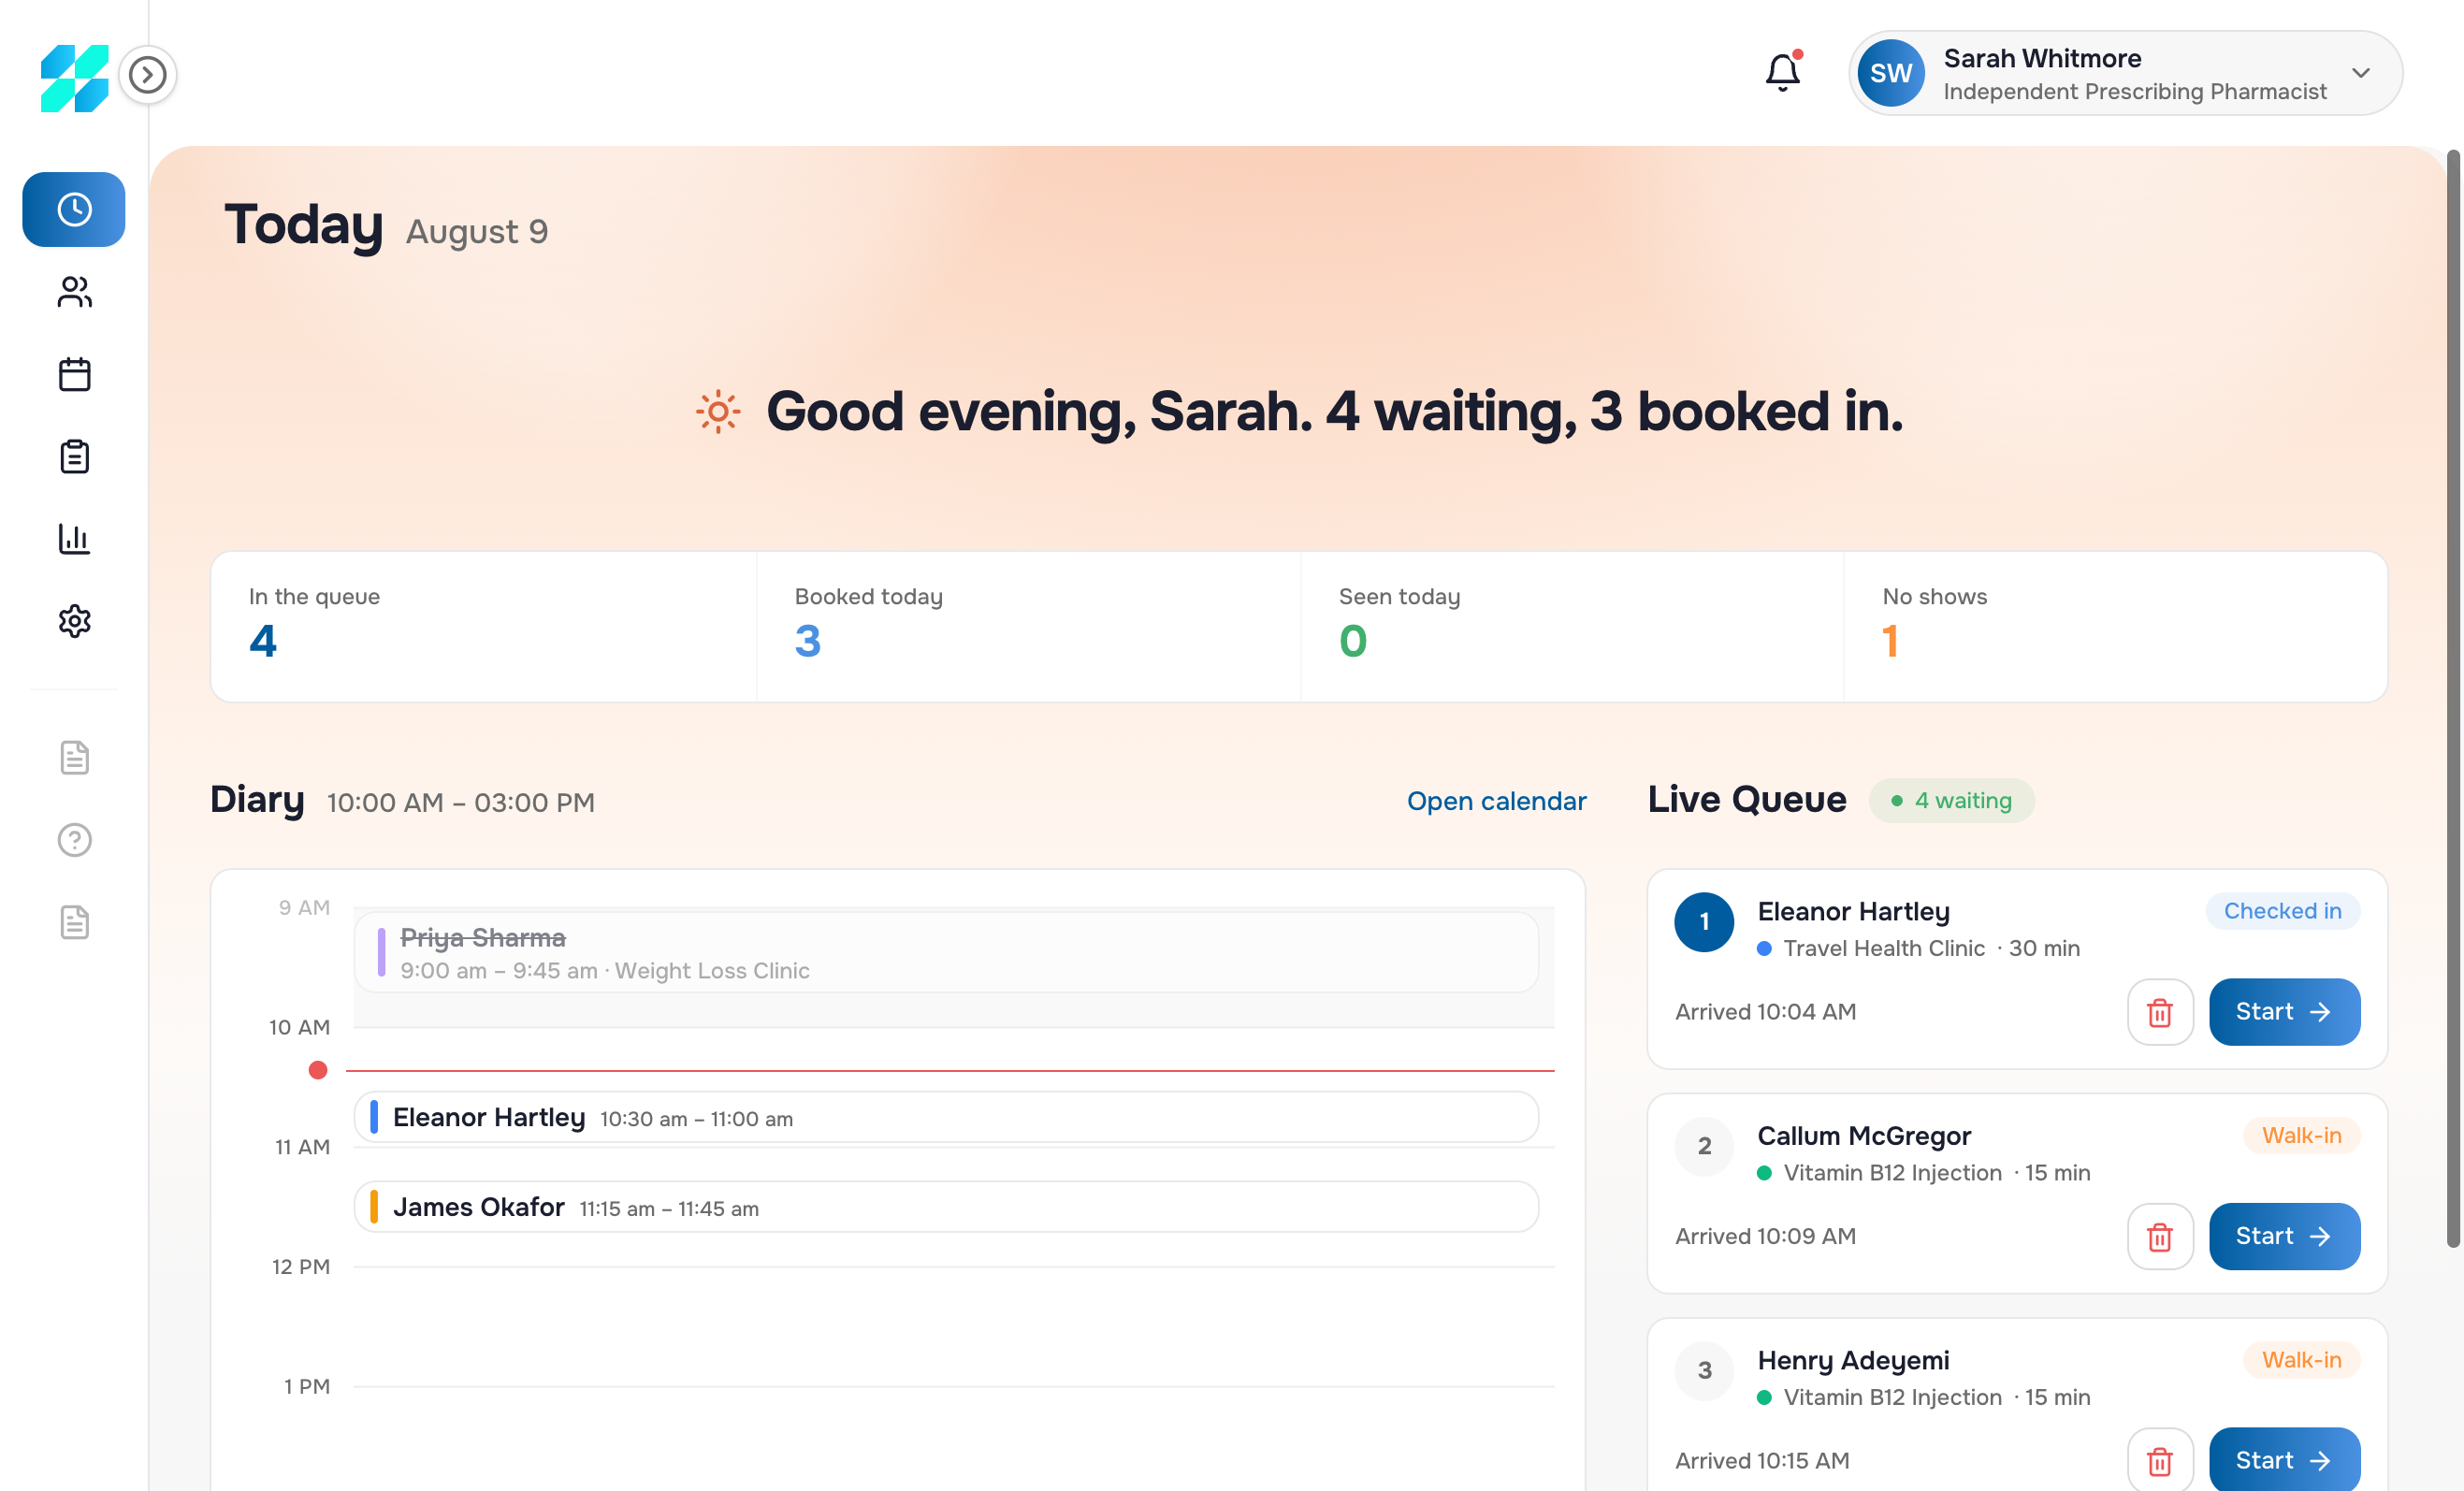Delete Callum McGregor from the queue
The width and height of the screenshot is (2464, 1491).
[x=2160, y=1236]
